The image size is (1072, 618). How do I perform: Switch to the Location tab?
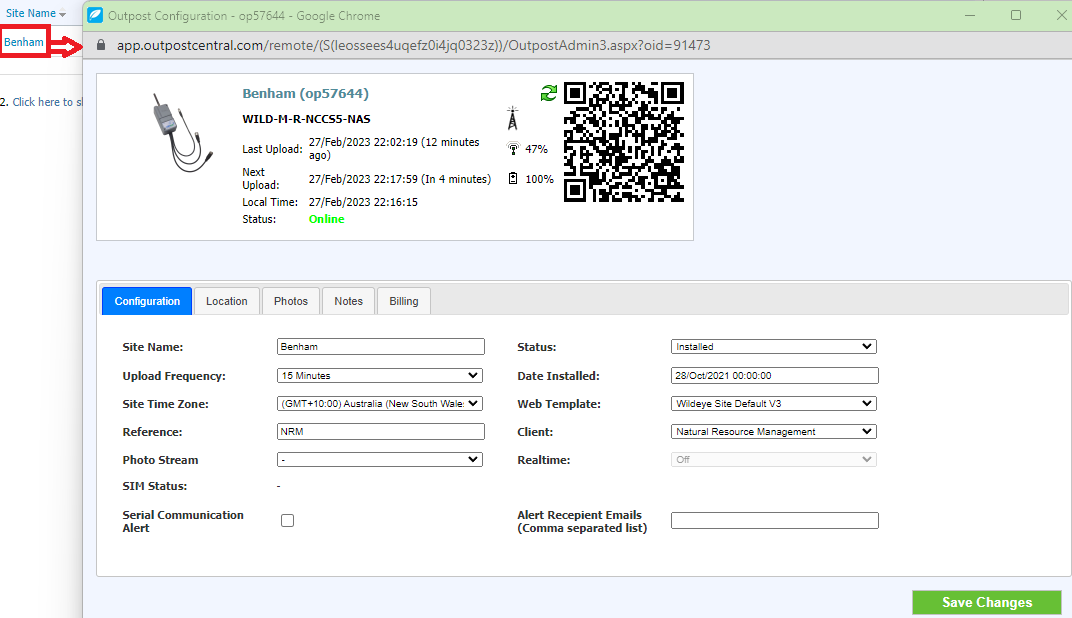click(226, 301)
